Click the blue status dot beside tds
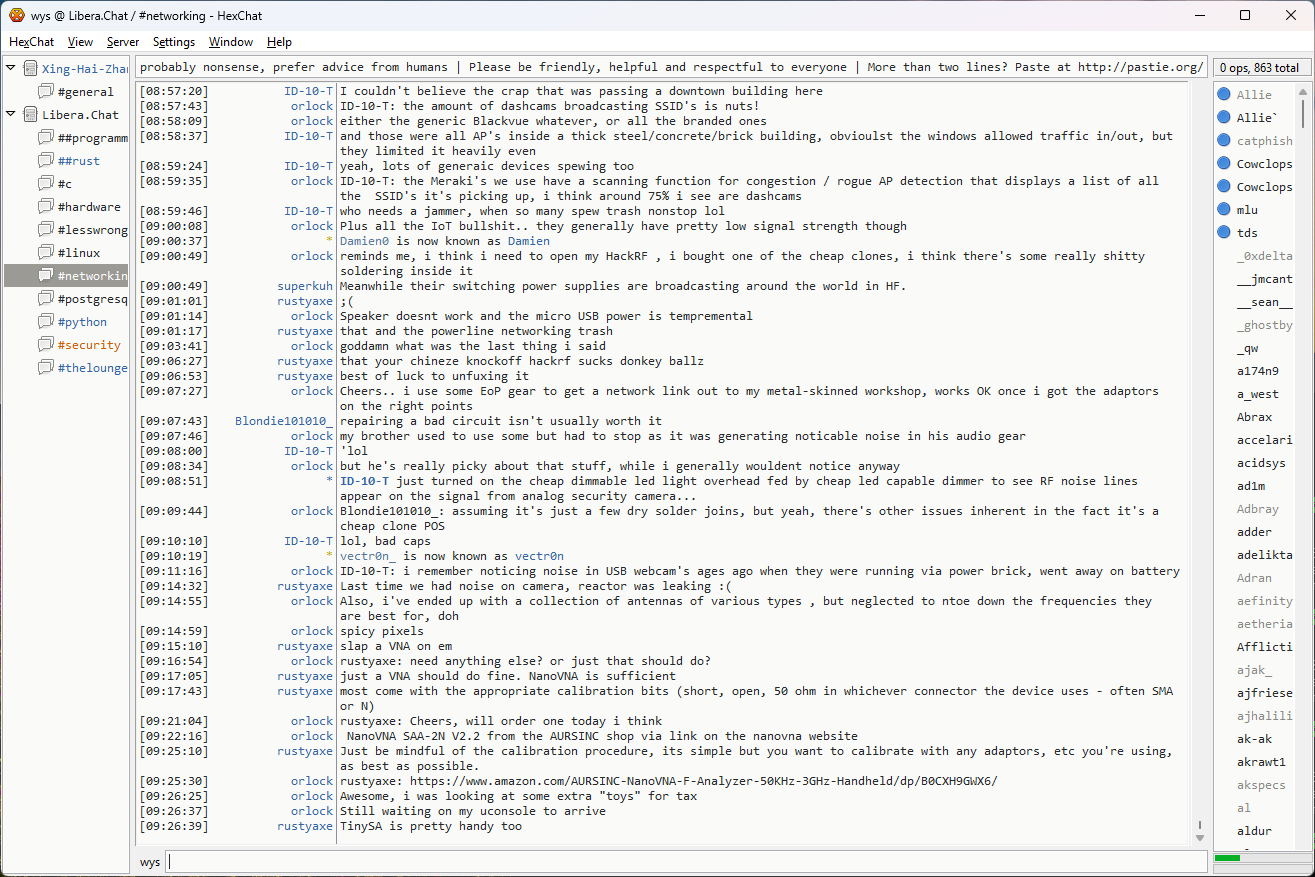The width and height of the screenshot is (1315, 877). [1224, 233]
